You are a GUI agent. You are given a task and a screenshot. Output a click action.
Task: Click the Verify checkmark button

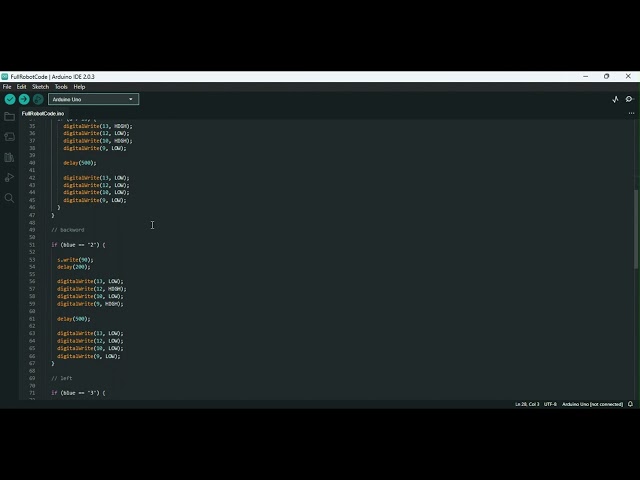(10, 99)
